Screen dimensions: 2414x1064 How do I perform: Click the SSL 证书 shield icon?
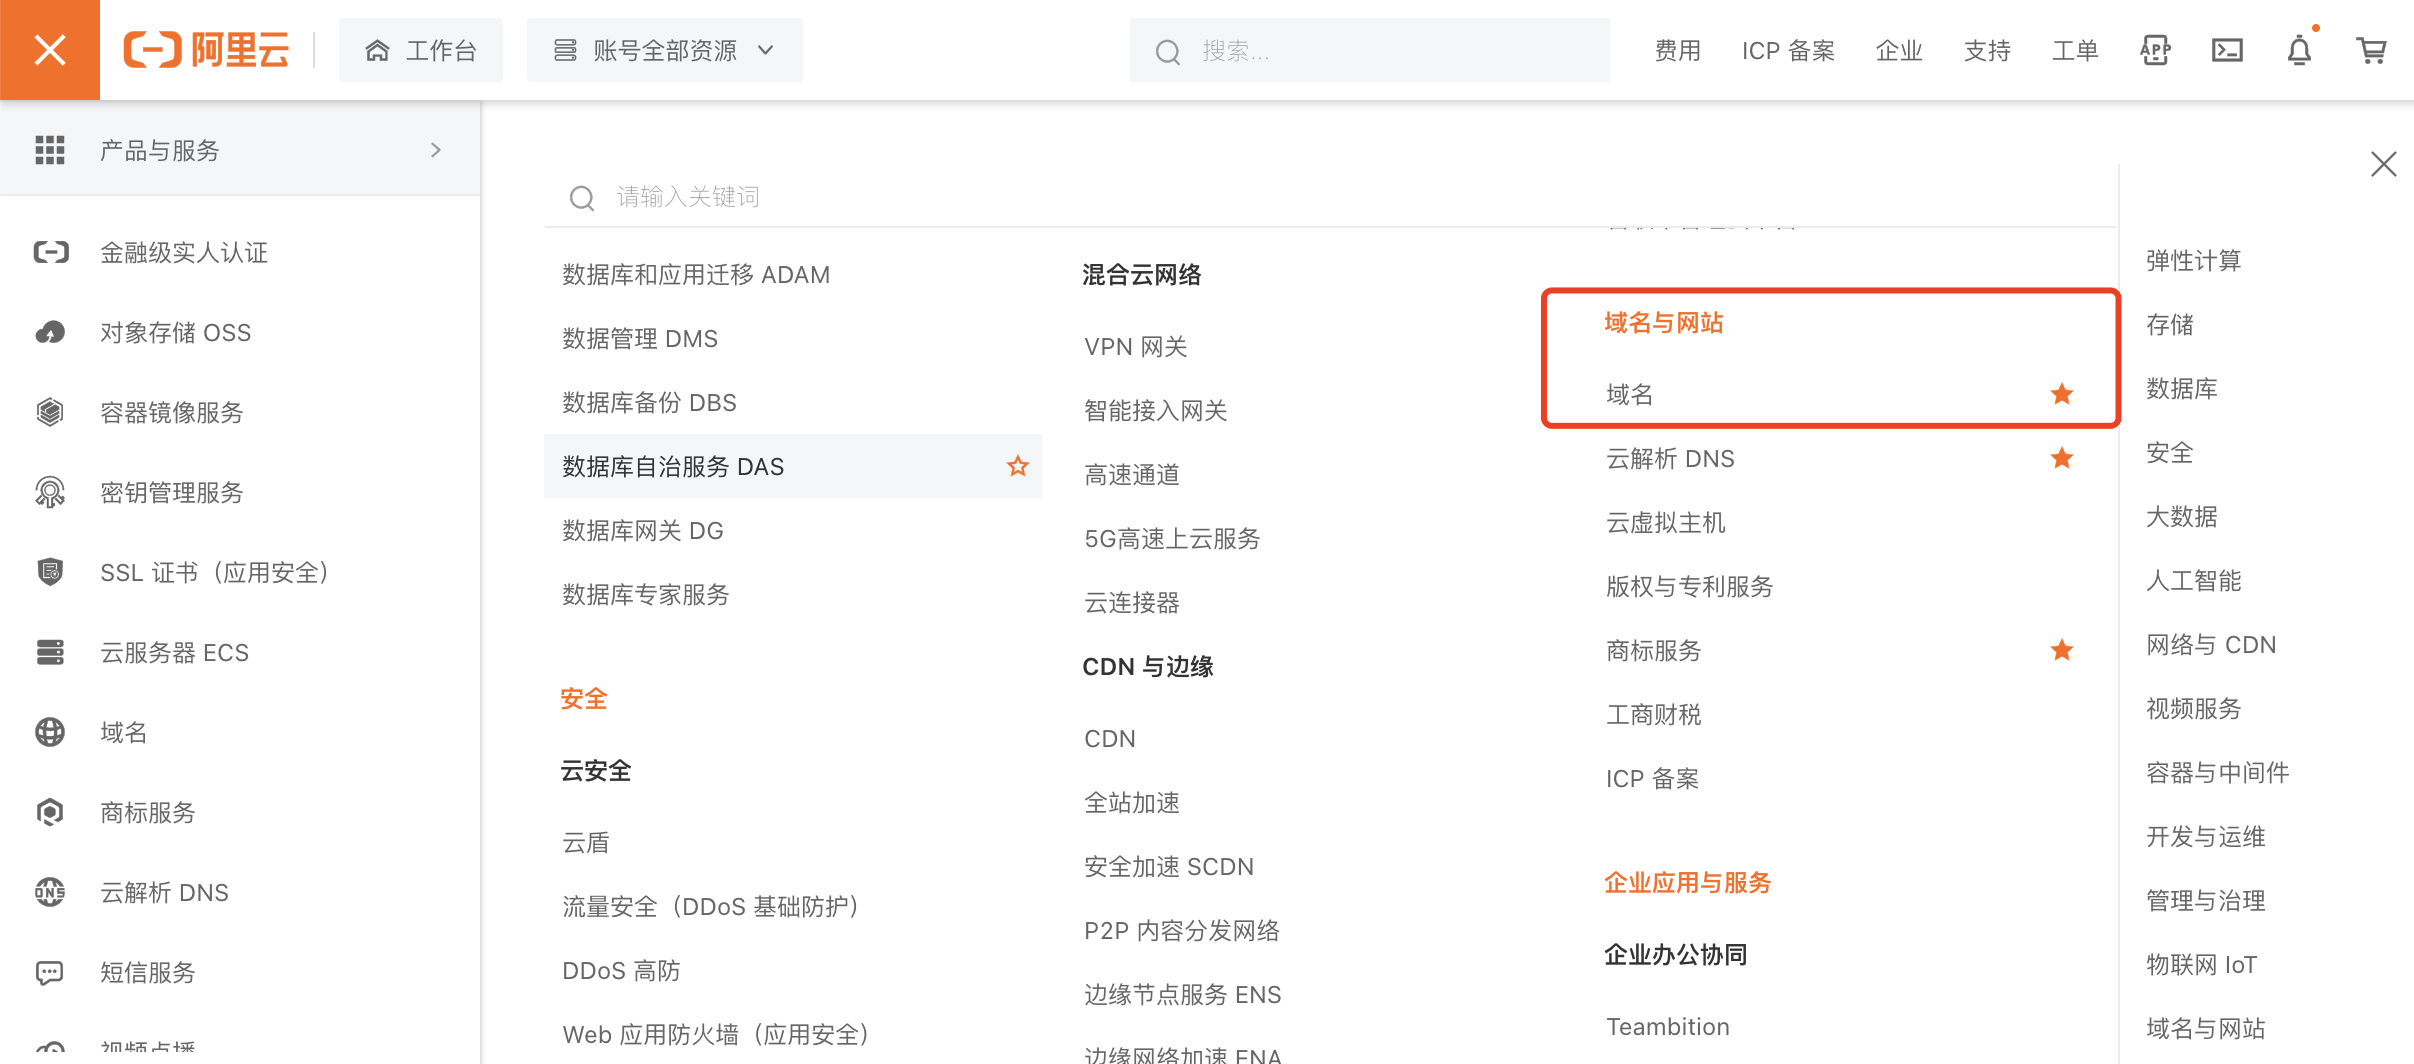tap(50, 572)
